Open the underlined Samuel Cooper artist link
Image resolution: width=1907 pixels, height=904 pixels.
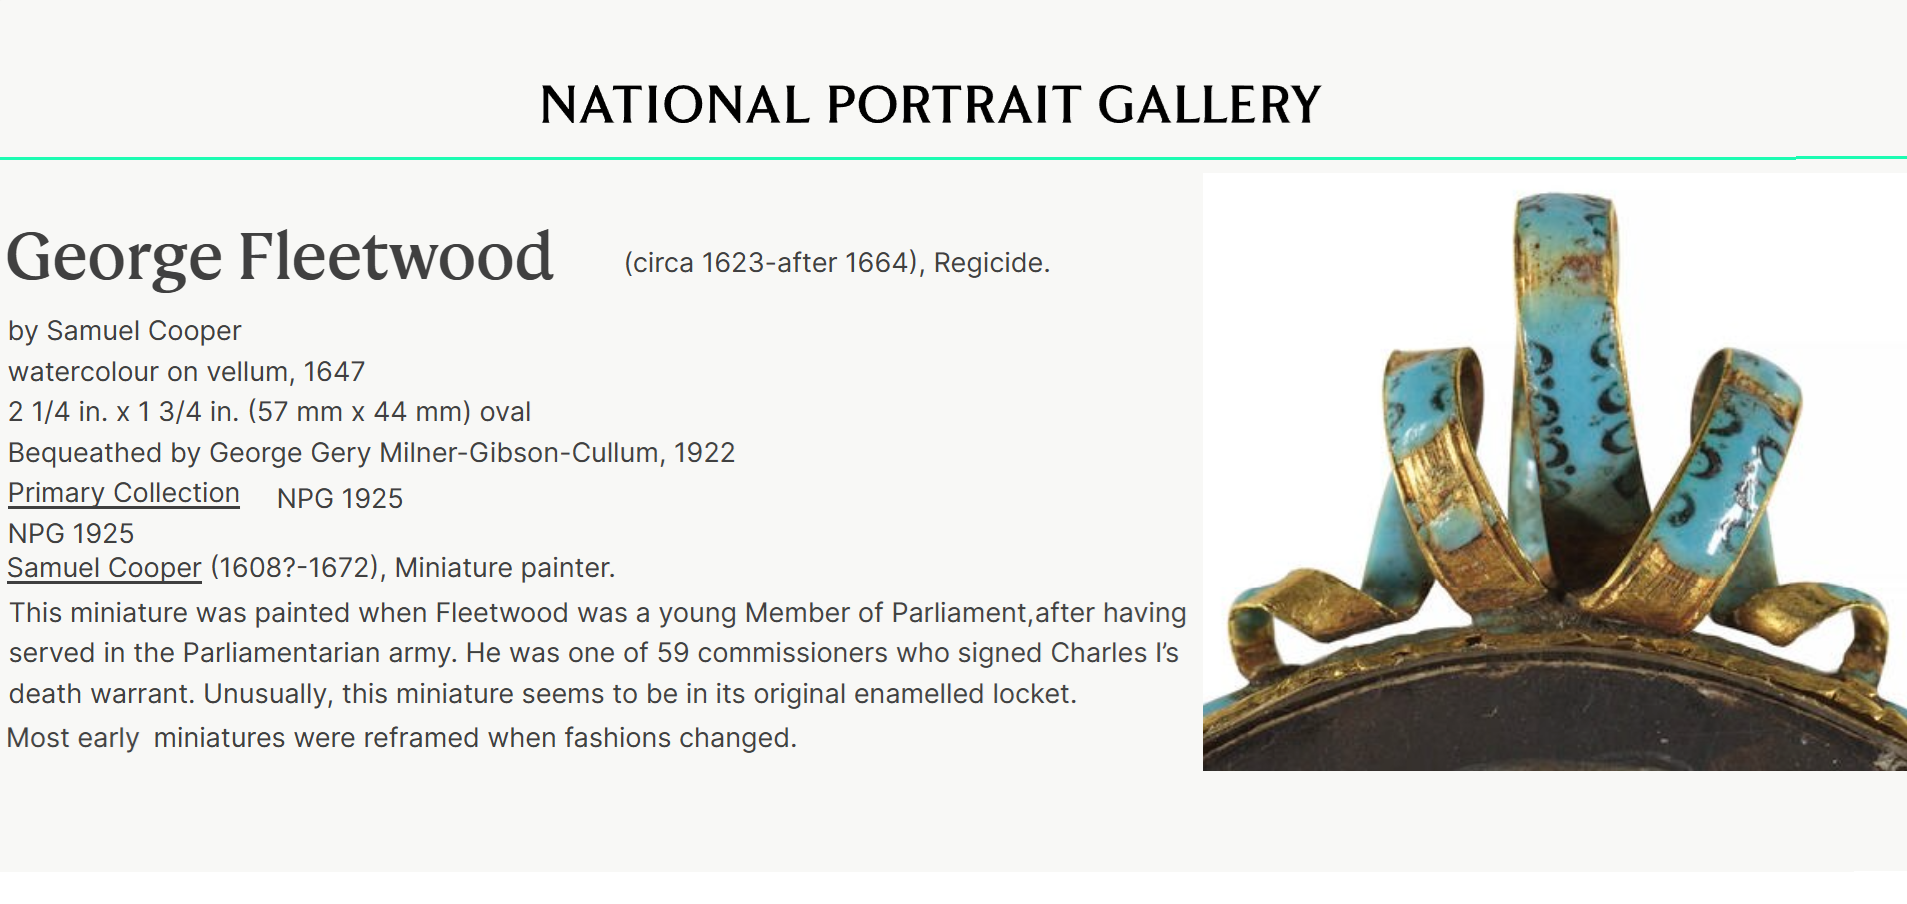click(x=105, y=568)
